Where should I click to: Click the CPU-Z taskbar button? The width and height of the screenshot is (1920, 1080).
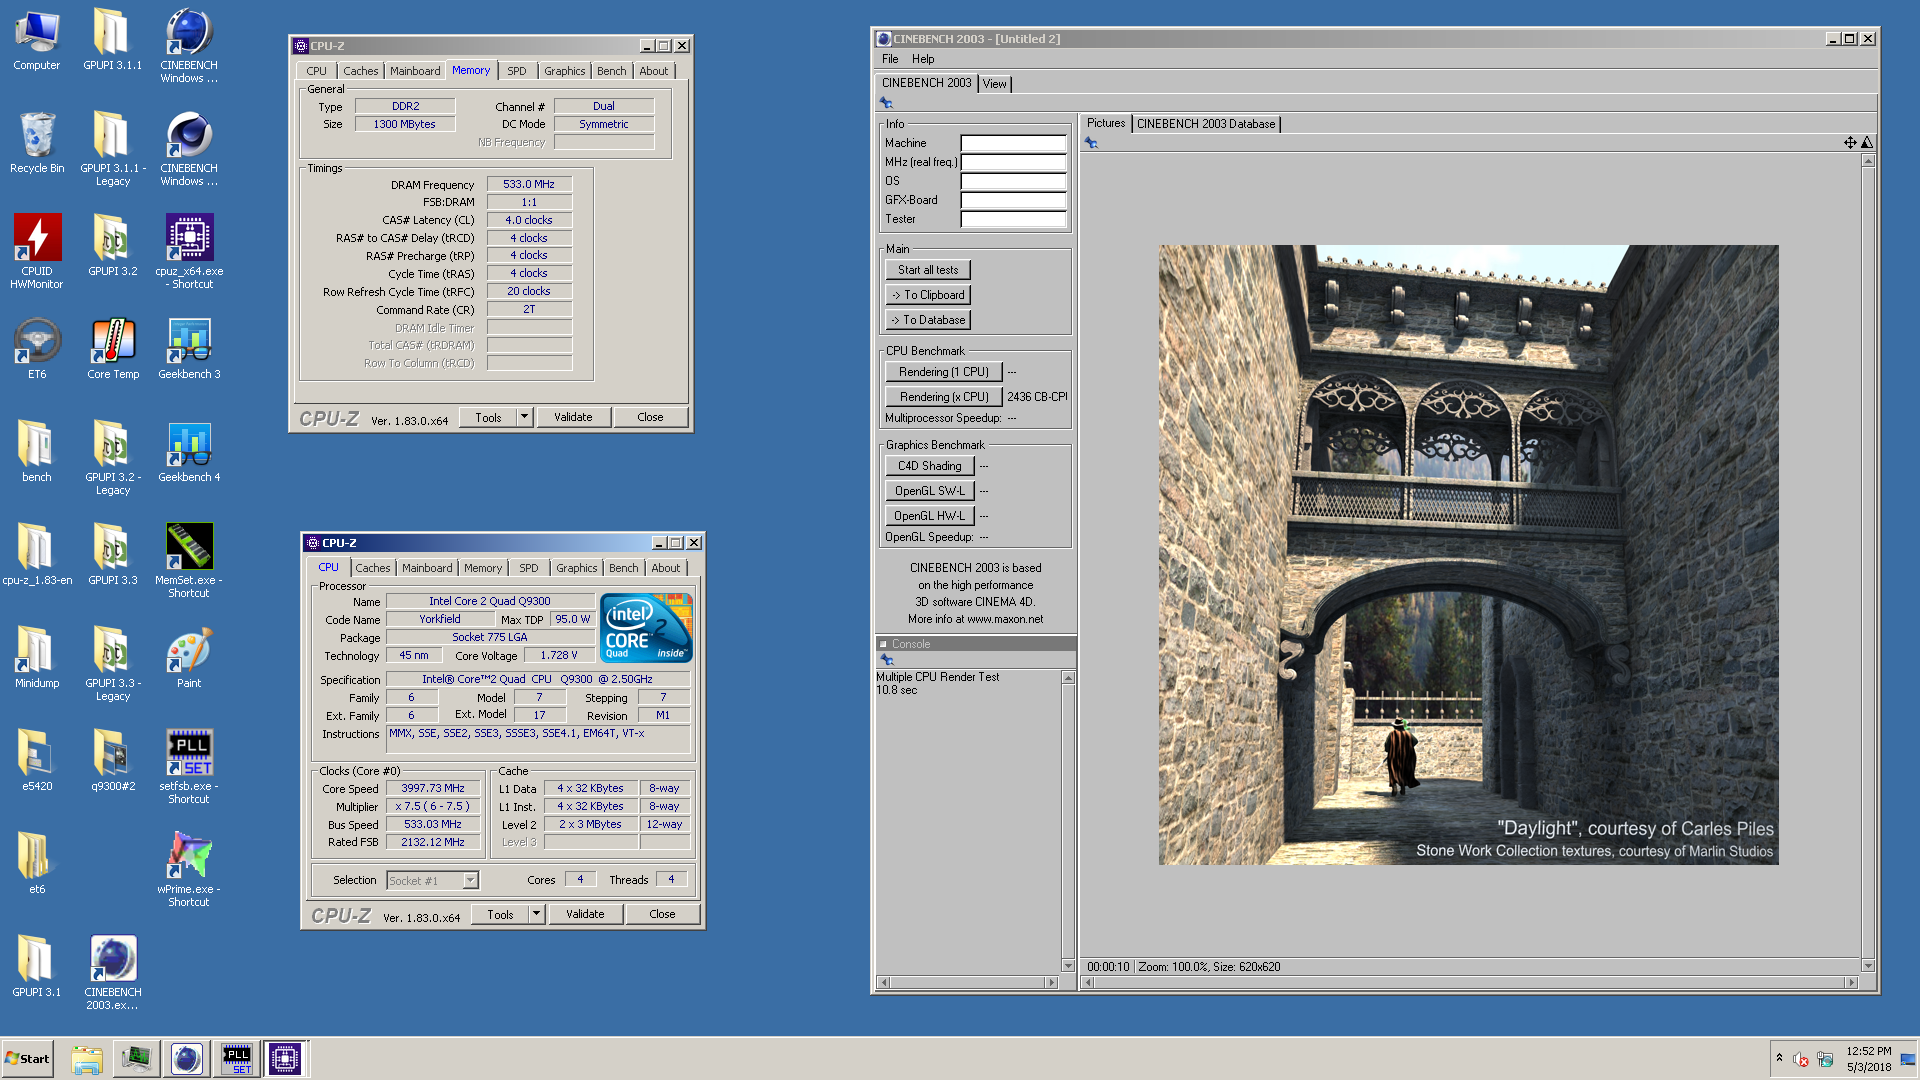[x=285, y=1059]
